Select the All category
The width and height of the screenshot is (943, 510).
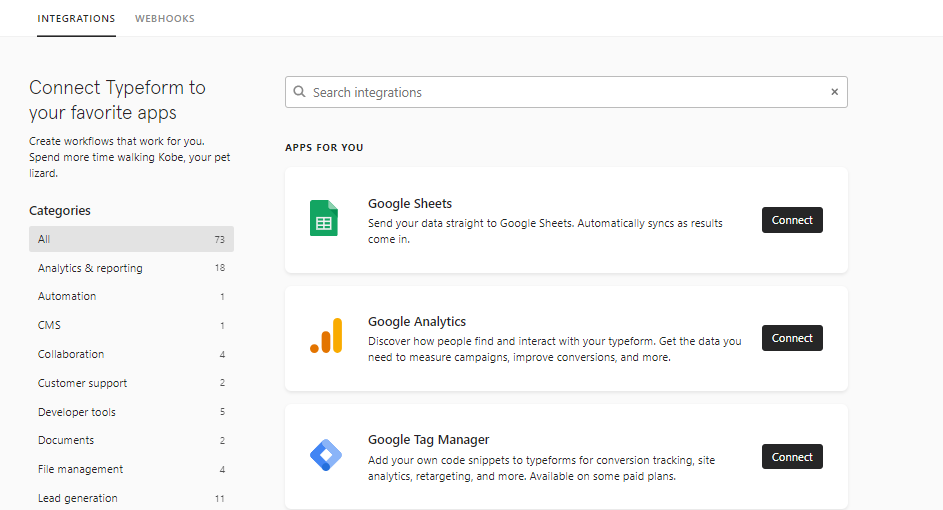[x=131, y=239]
